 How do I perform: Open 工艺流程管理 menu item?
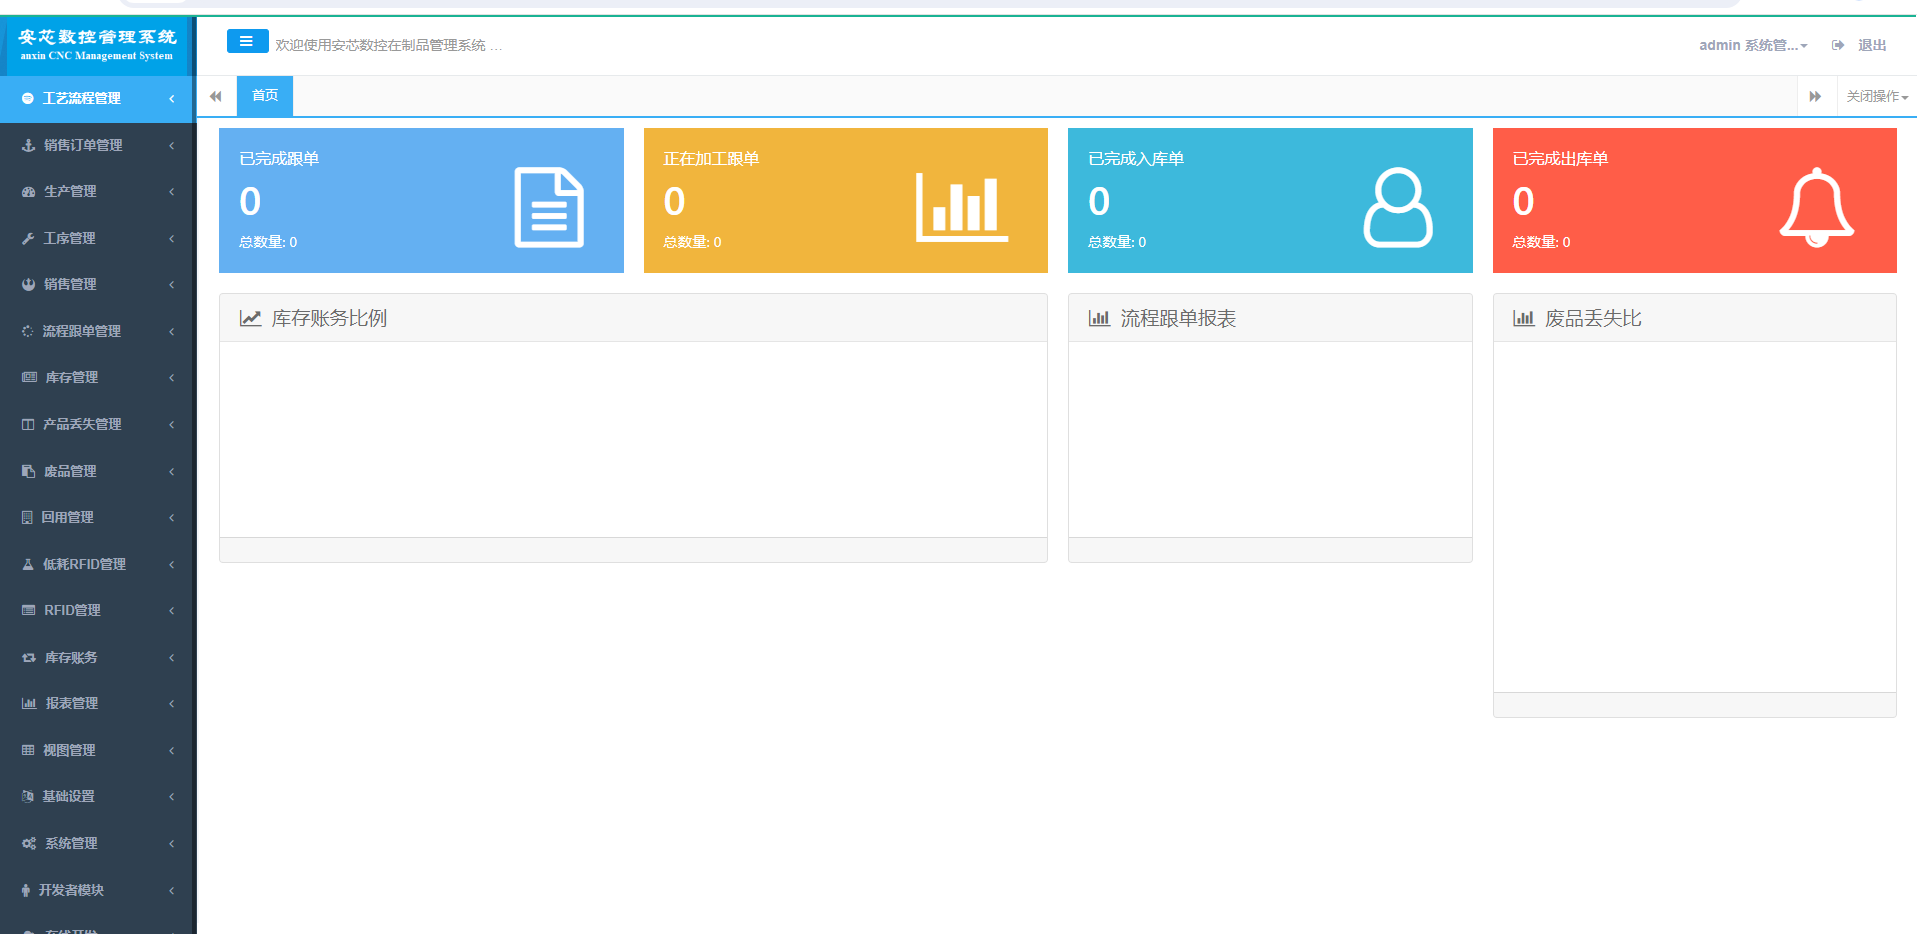(98, 98)
